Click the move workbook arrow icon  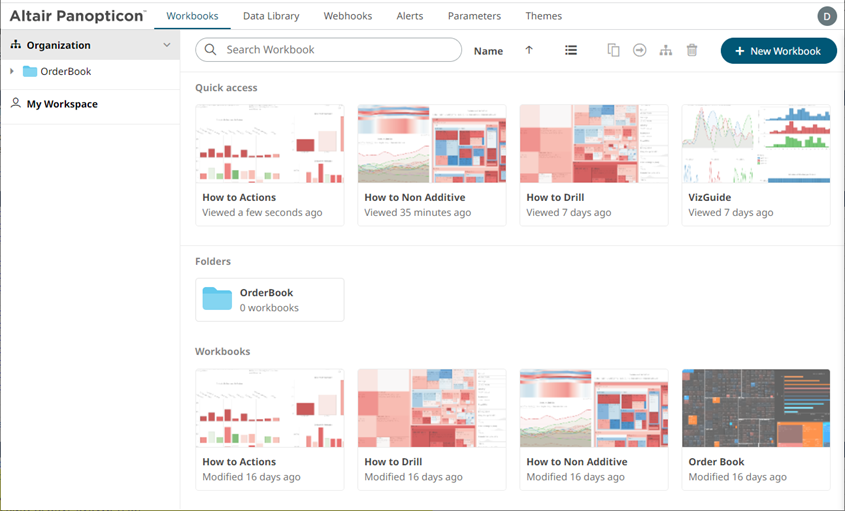click(640, 50)
